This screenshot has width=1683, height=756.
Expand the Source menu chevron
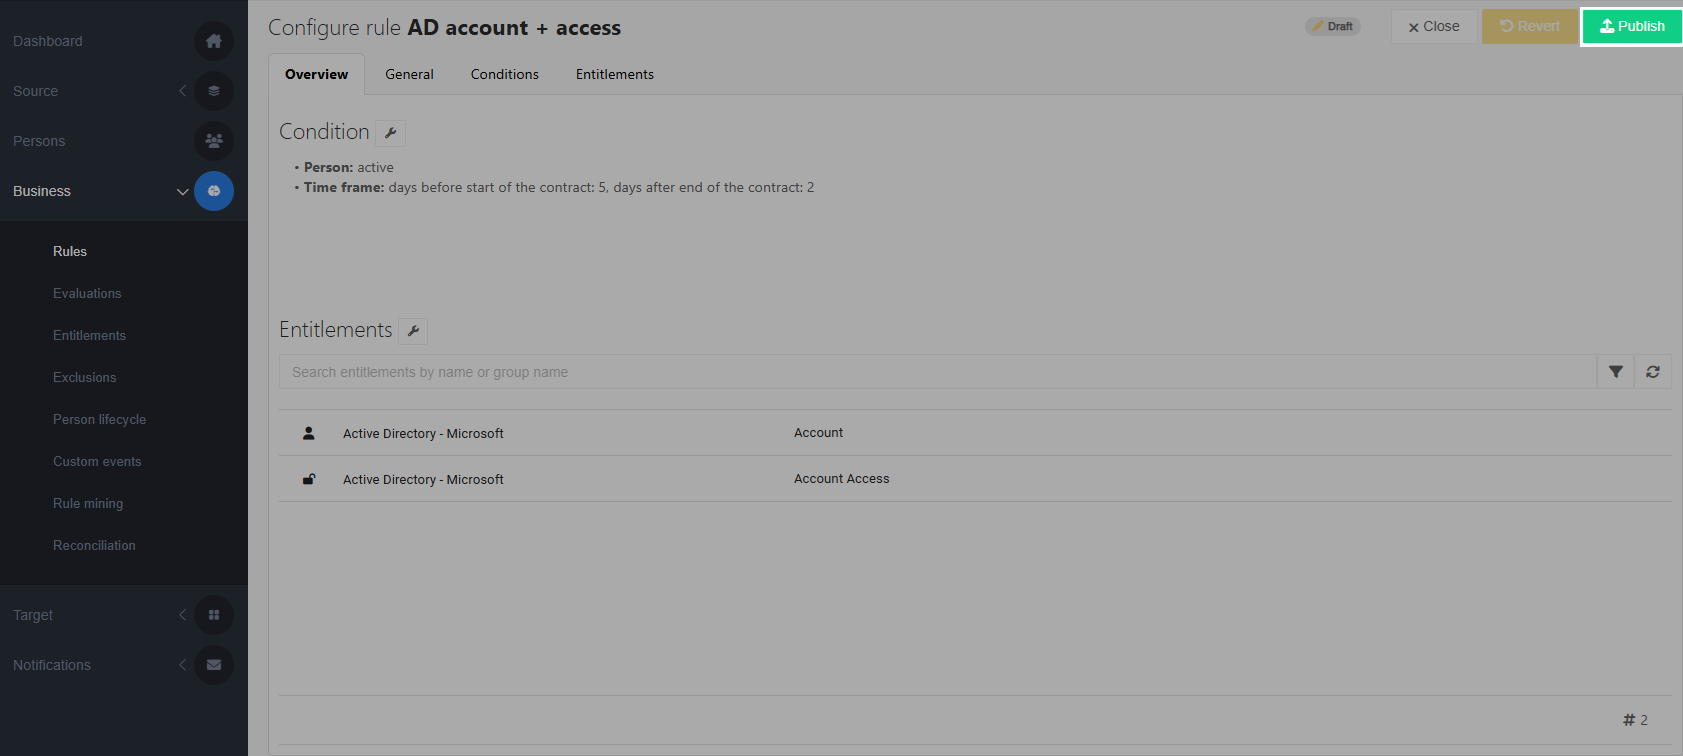[182, 91]
